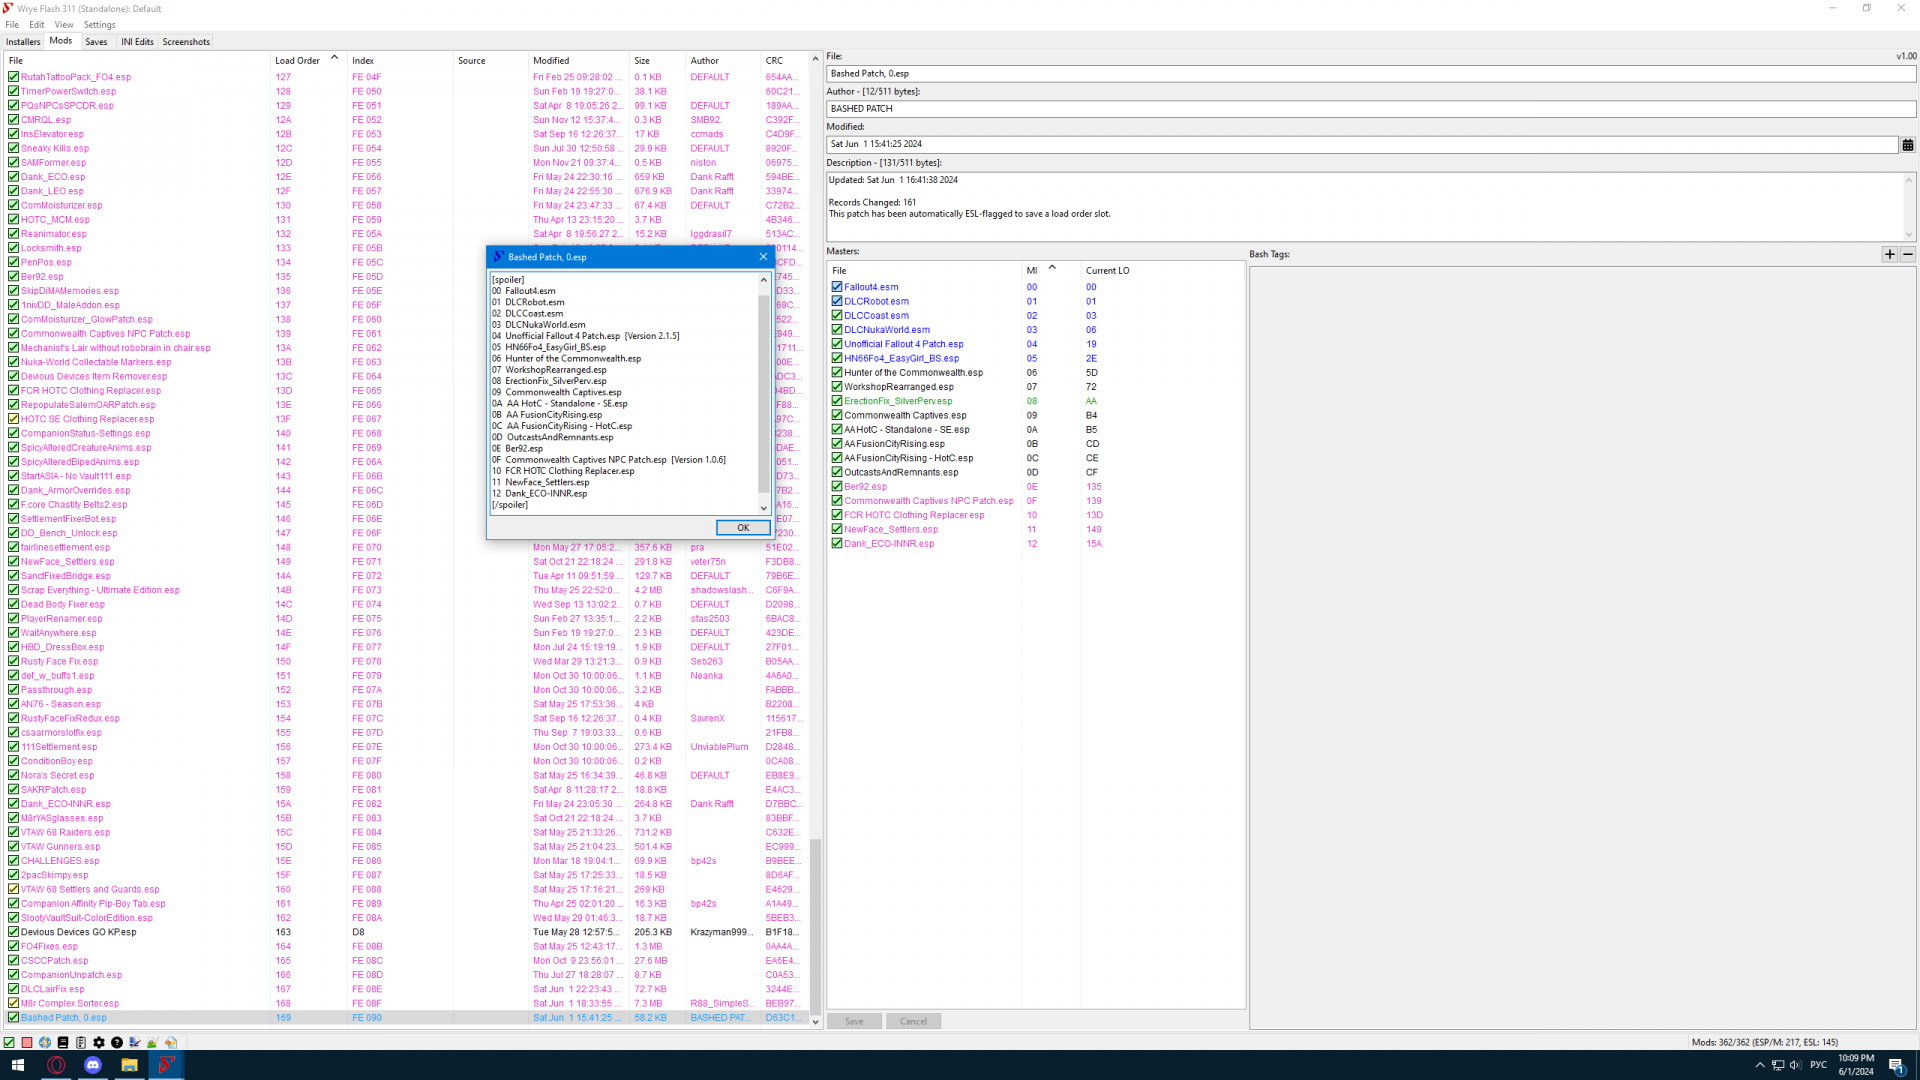
Task: Open Discord from the Windows taskbar
Action: tap(93, 1065)
